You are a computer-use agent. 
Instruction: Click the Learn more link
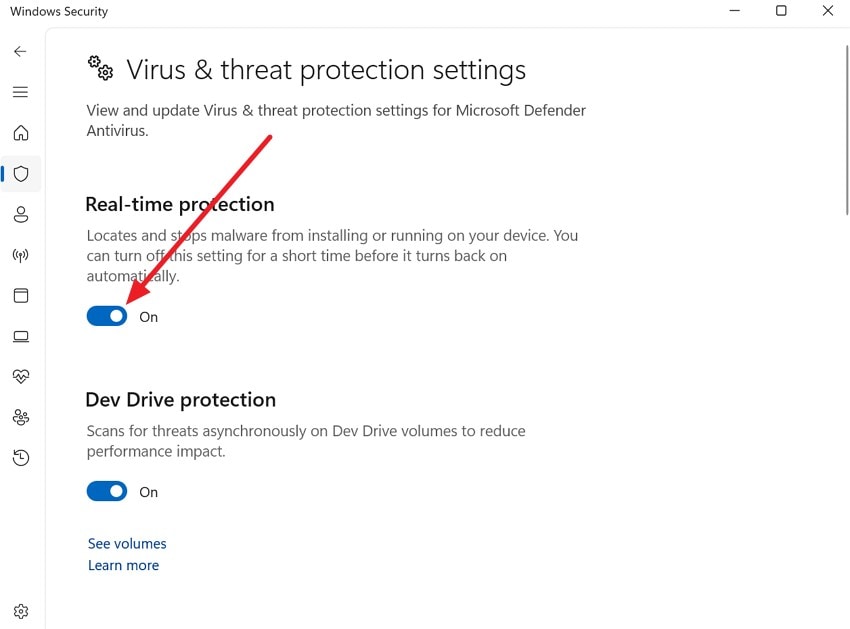(123, 565)
